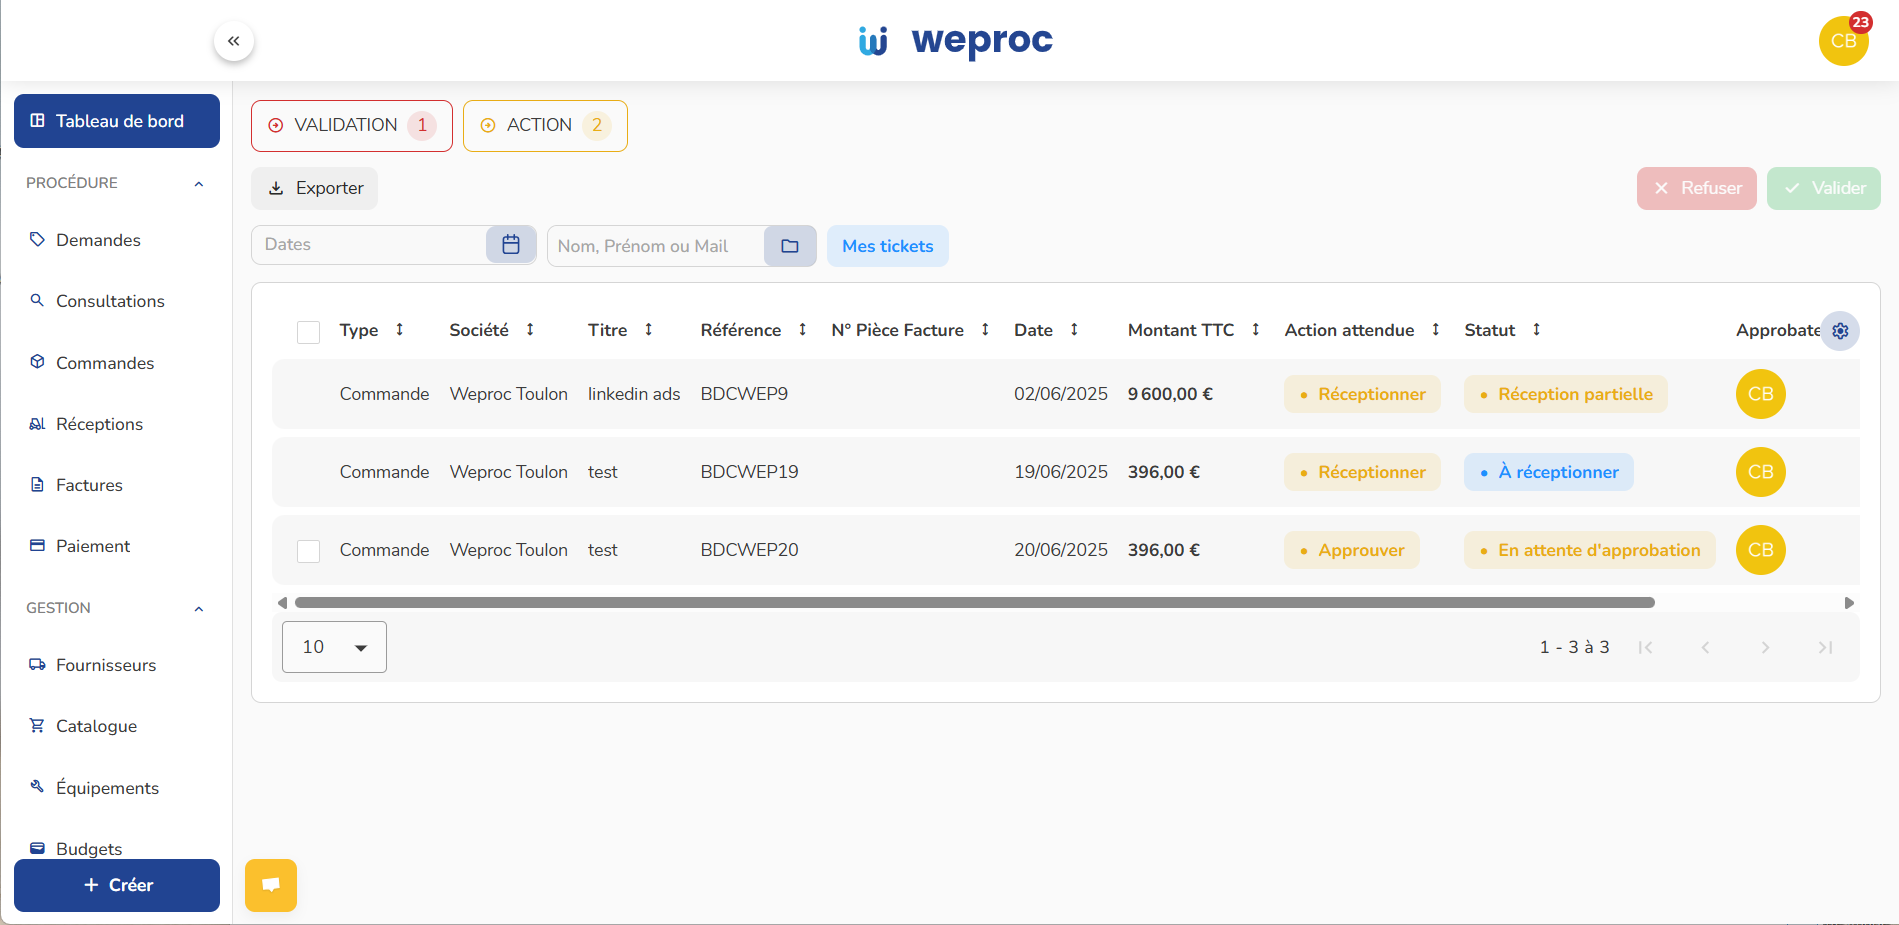
Task: Switch to the VALIDATION tab
Action: point(351,126)
